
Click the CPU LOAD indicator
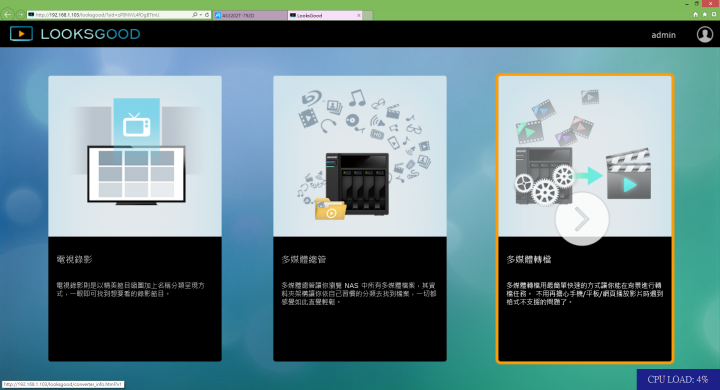[678, 379]
